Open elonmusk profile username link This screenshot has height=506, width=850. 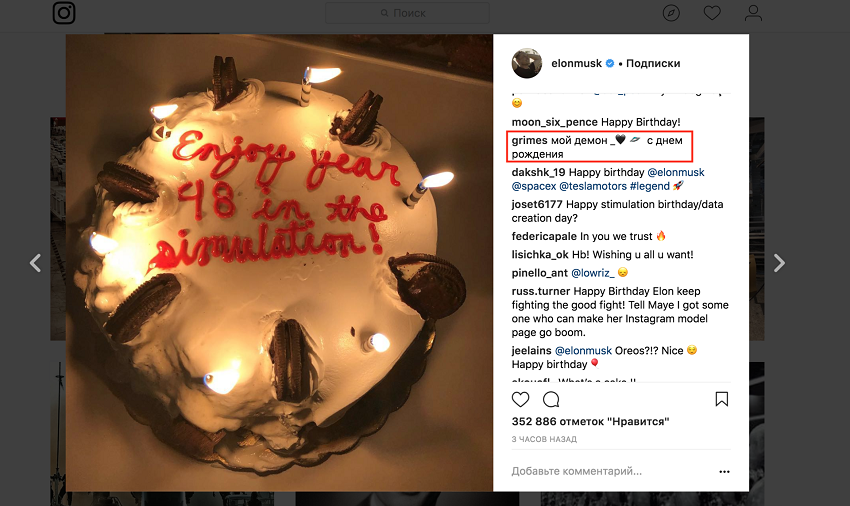coord(576,63)
